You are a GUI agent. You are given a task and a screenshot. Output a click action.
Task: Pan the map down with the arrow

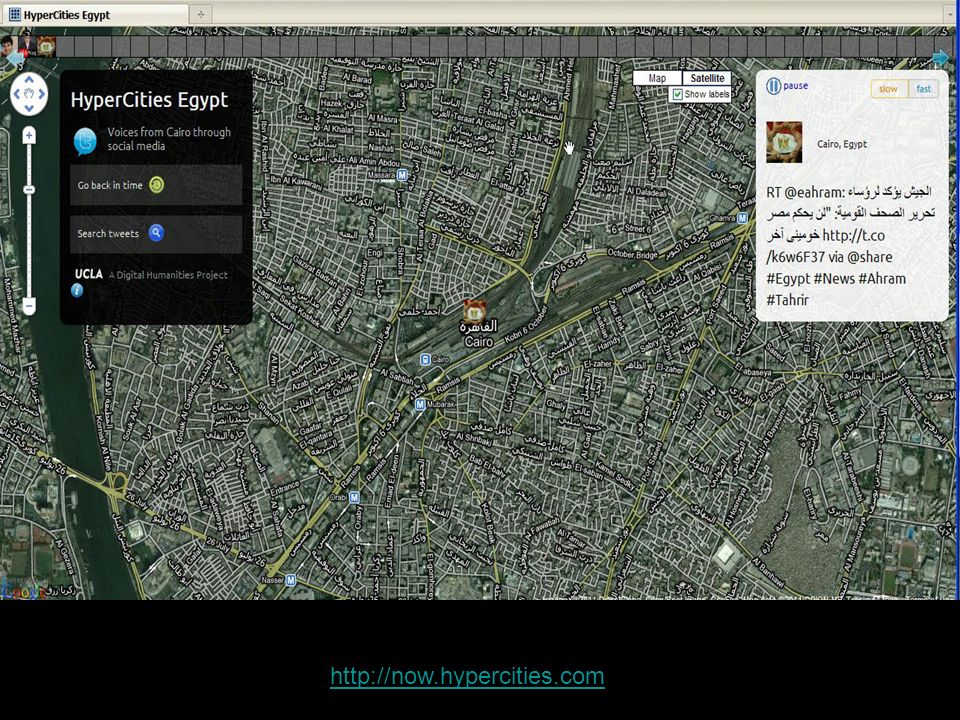click(x=29, y=108)
